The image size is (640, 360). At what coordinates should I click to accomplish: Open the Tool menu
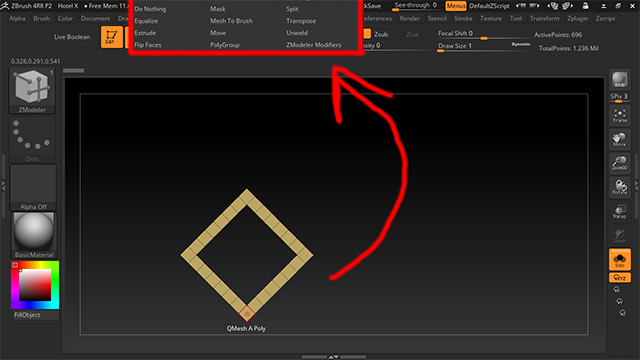516,18
